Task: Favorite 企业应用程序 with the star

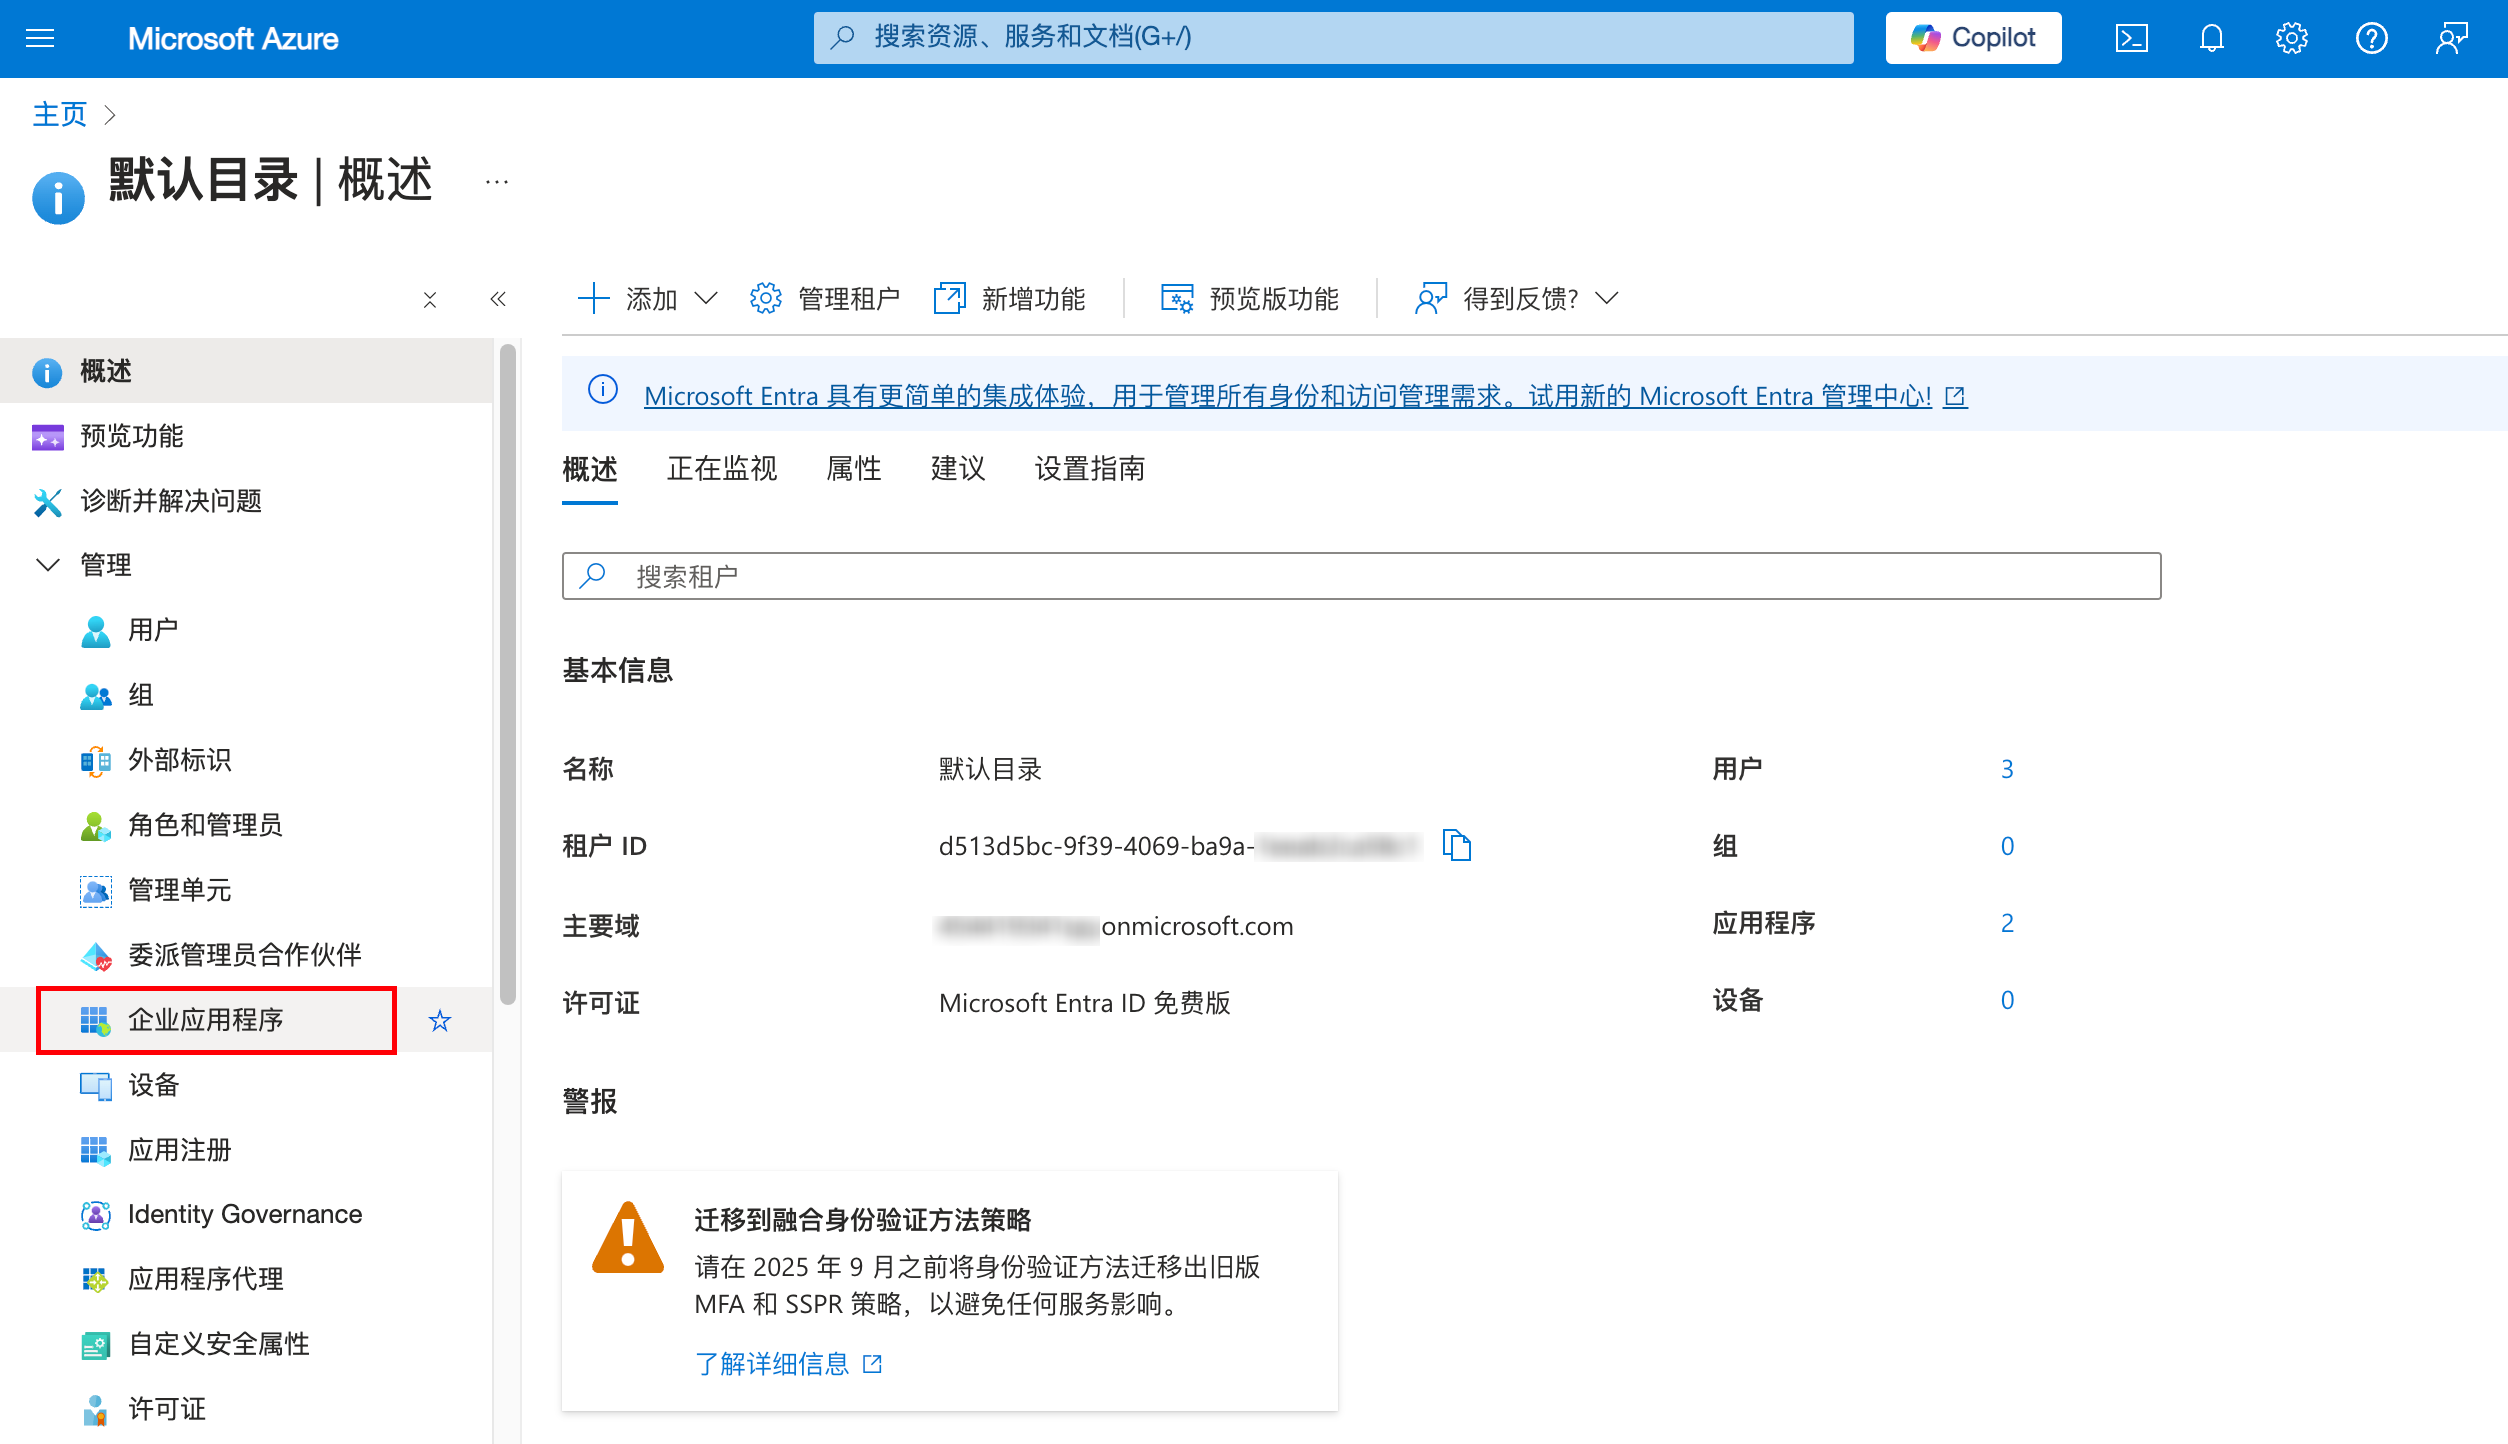Action: tap(439, 1021)
